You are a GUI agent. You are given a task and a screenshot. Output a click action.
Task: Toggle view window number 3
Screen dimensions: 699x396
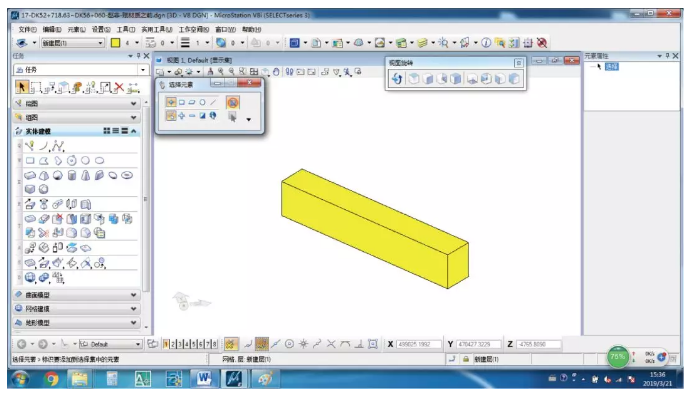pyautogui.click(x=180, y=344)
